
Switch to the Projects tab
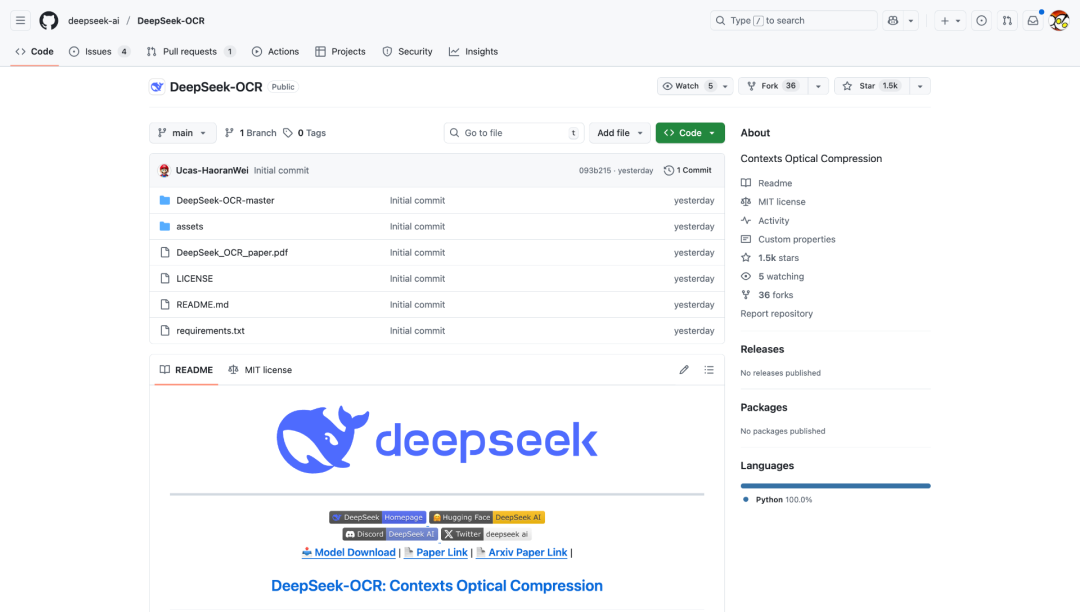point(340,52)
